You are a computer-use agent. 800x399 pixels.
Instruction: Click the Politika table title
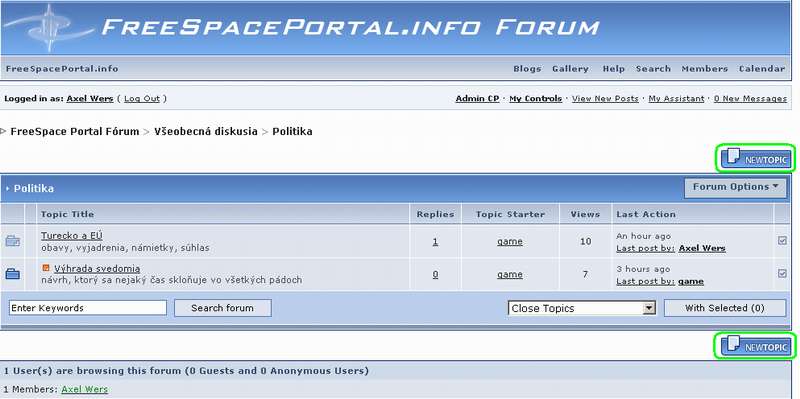[34, 189]
